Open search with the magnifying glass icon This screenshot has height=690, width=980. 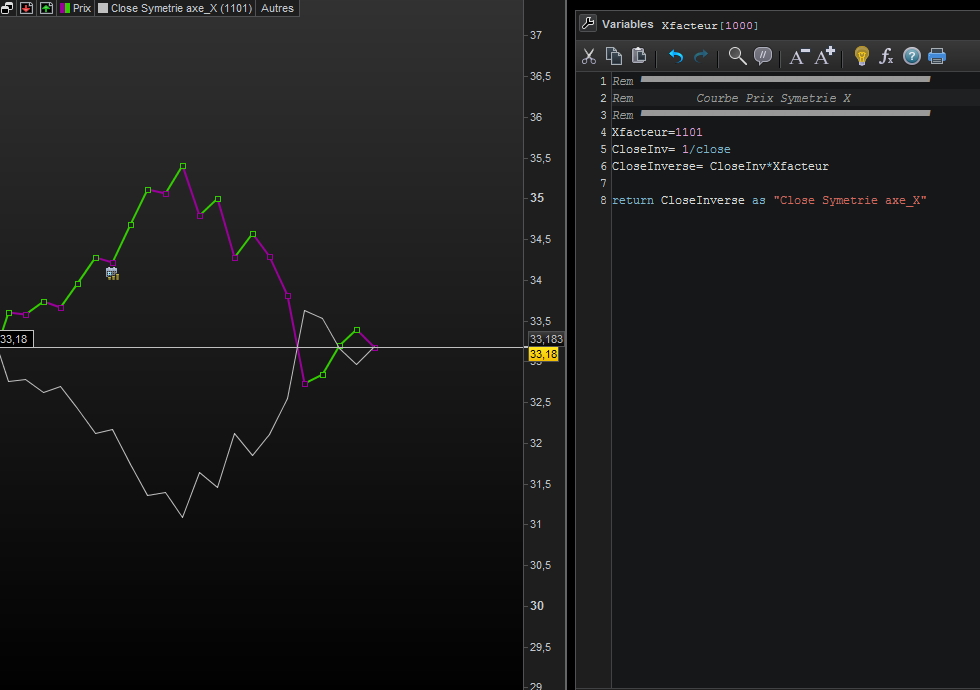pyautogui.click(x=738, y=56)
